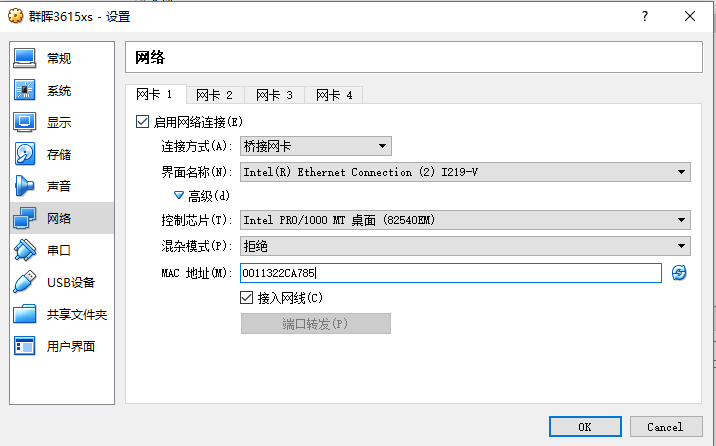Viewport: 716px width, 446px height.
Task: Open the 混杂模式 dropdown showing 拒绝
Action: 465,246
